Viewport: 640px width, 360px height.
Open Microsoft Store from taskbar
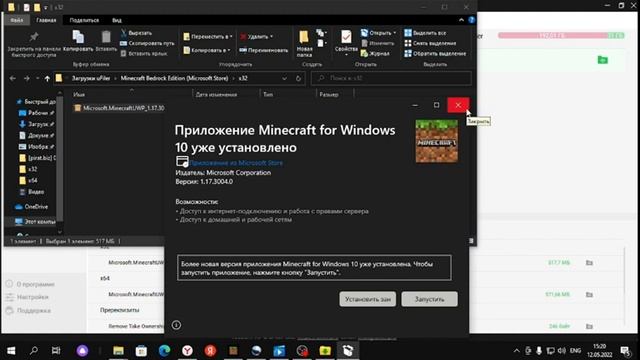(141, 351)
